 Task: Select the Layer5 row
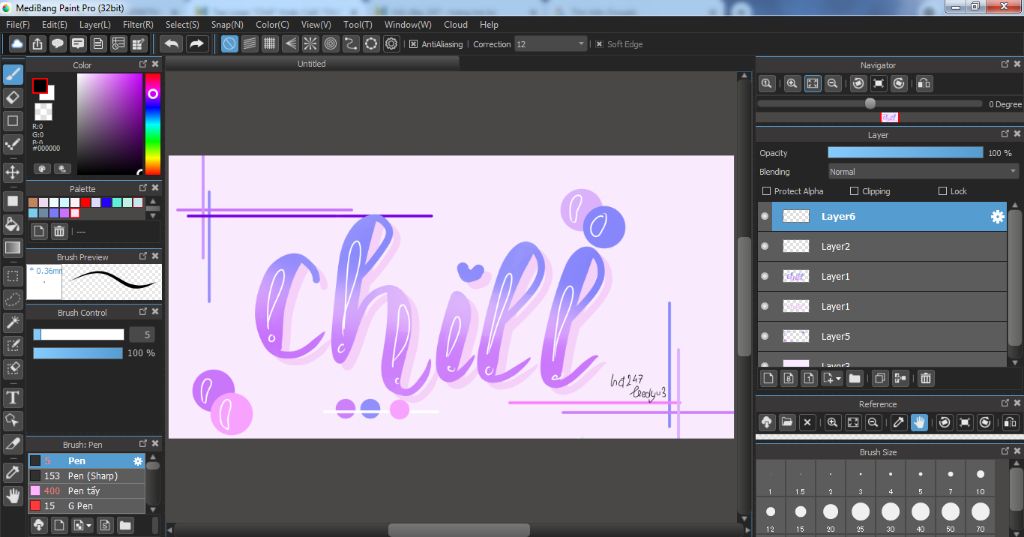882,336
